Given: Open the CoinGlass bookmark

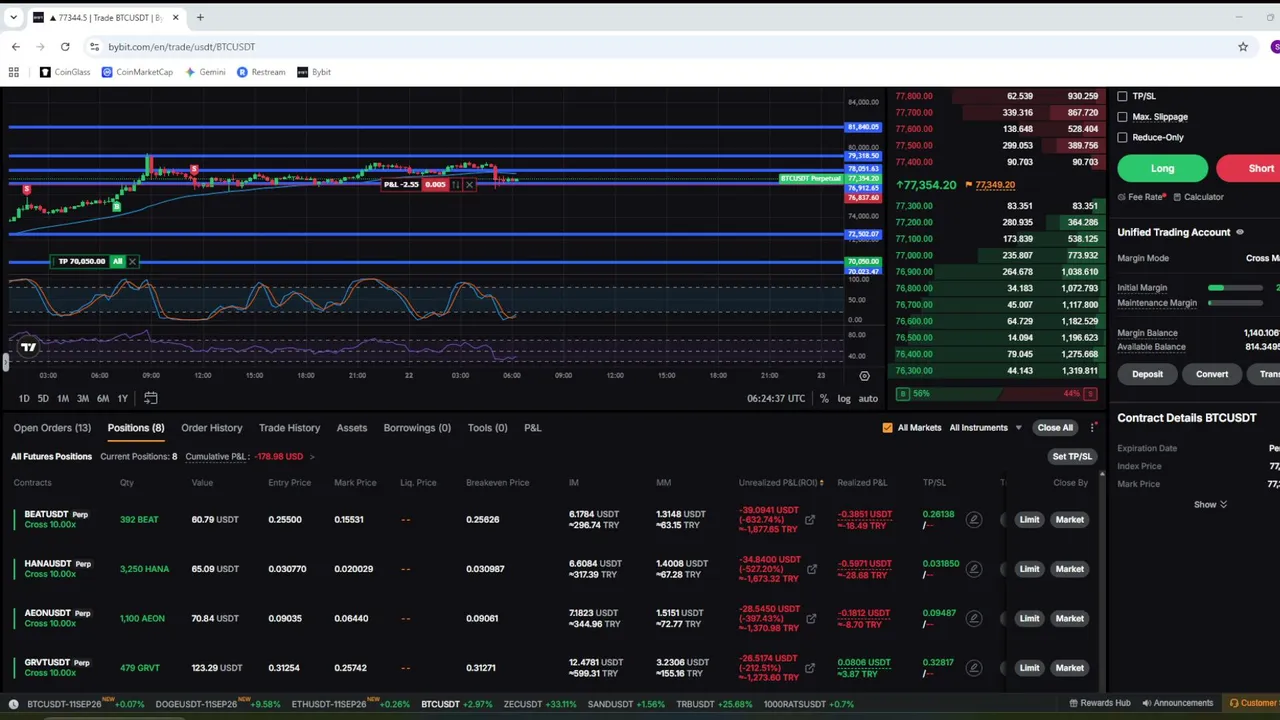Looking at the screenshot, I should (65, 72).
